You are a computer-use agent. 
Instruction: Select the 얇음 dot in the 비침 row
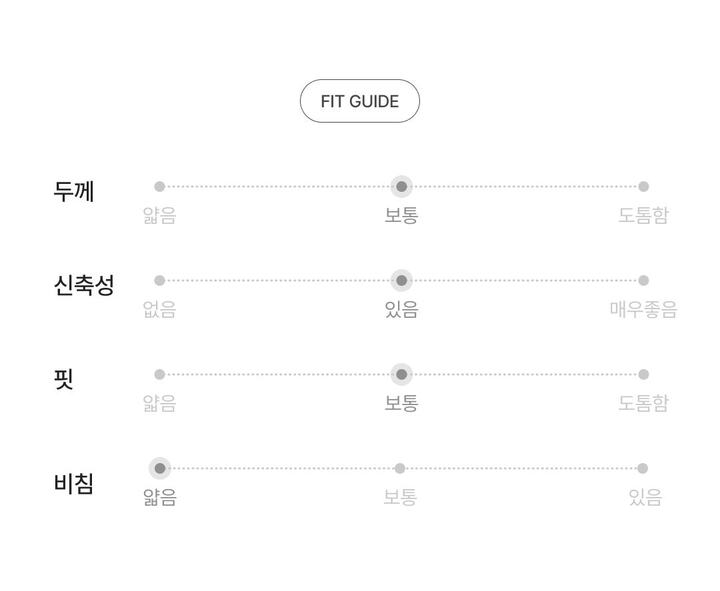(159, 468)
